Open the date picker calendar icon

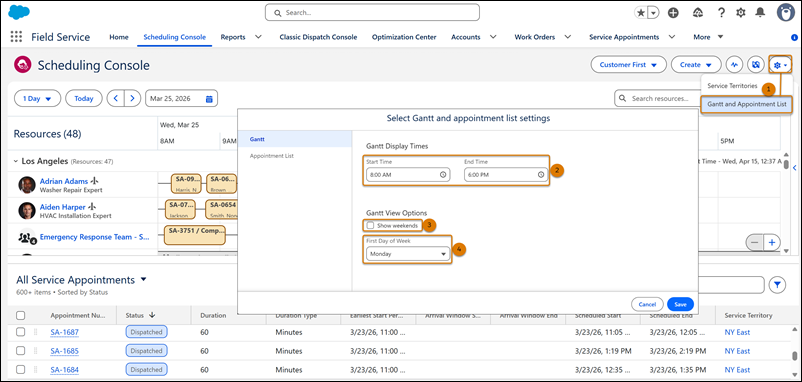click(209, 99)
